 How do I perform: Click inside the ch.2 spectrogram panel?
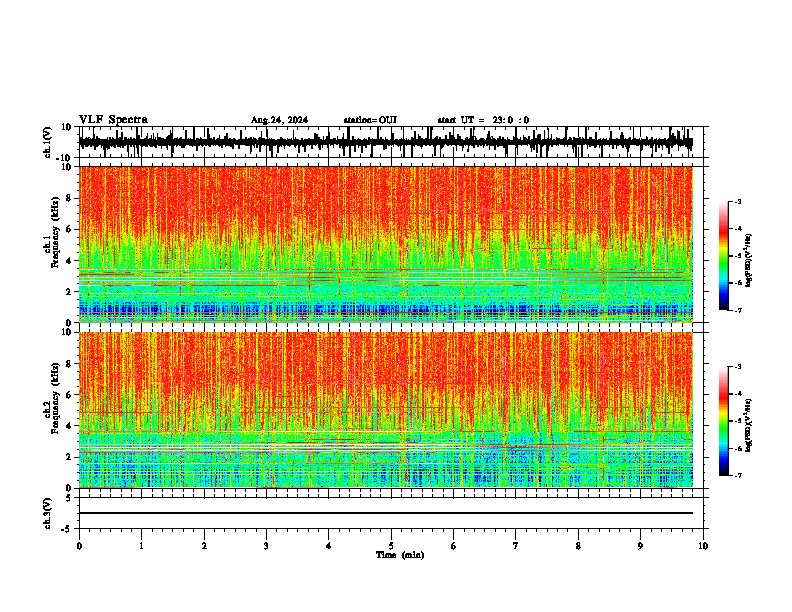(x=385, y=410)
